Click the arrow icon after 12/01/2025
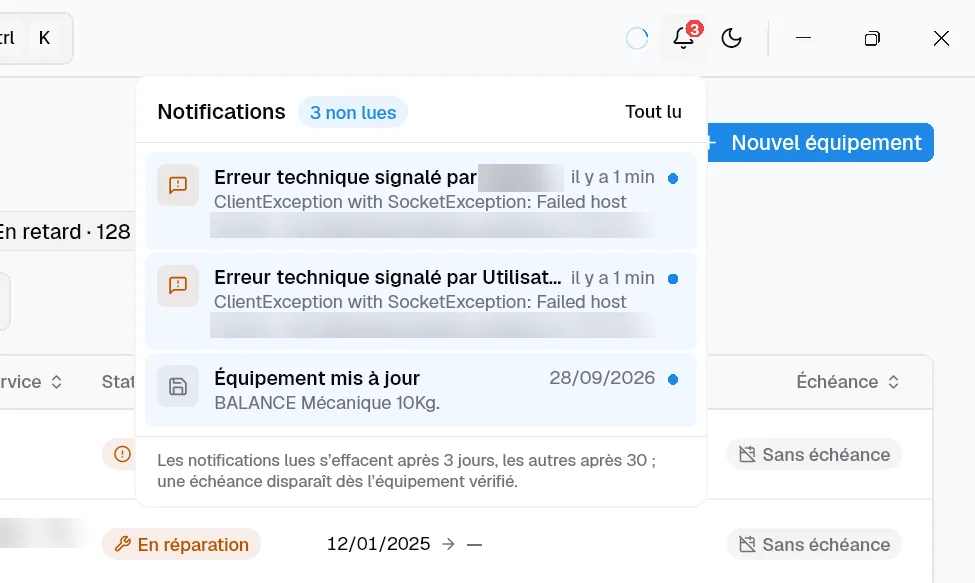This screenshot has width=975, height=583. click(448, 544)
